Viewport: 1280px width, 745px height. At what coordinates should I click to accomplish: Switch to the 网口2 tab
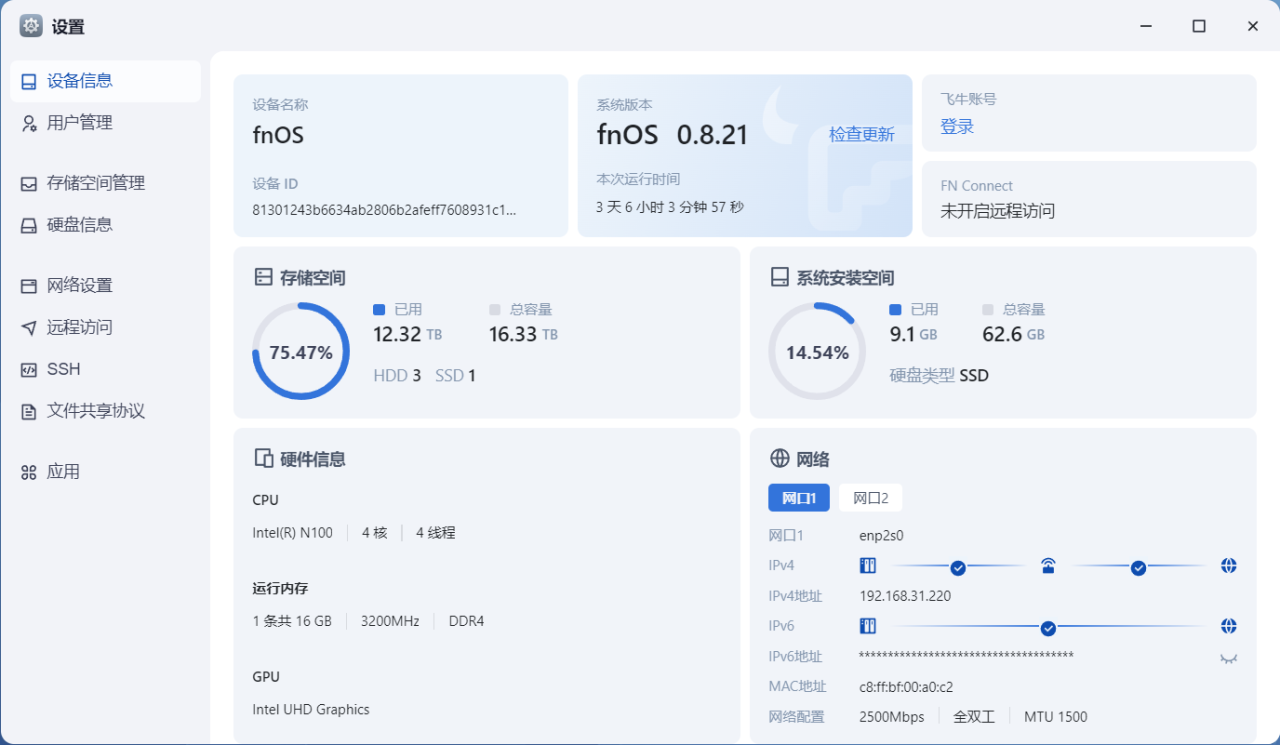point(870,498)
